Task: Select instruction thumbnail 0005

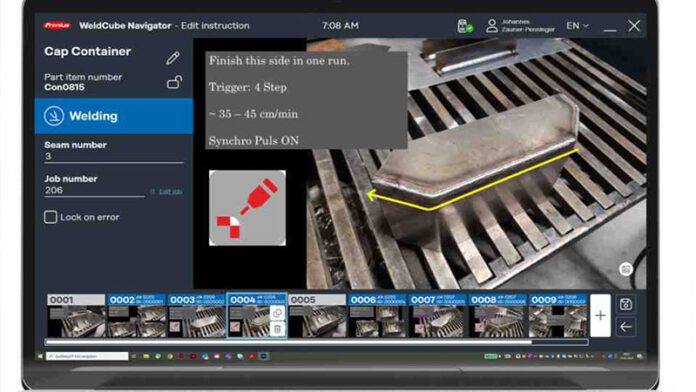Action: (x=317, y=316)
